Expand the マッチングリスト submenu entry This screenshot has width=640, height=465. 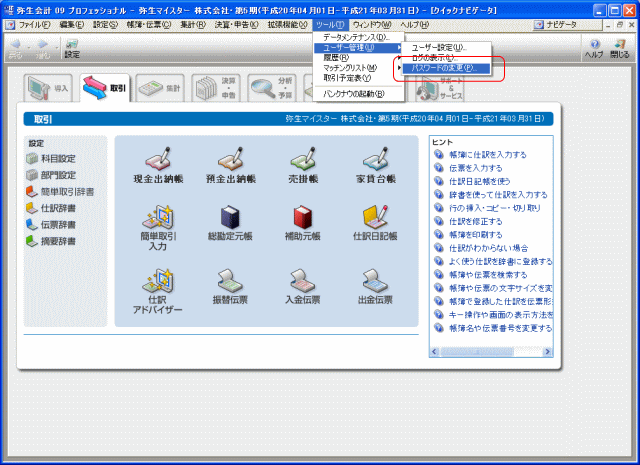358,68
